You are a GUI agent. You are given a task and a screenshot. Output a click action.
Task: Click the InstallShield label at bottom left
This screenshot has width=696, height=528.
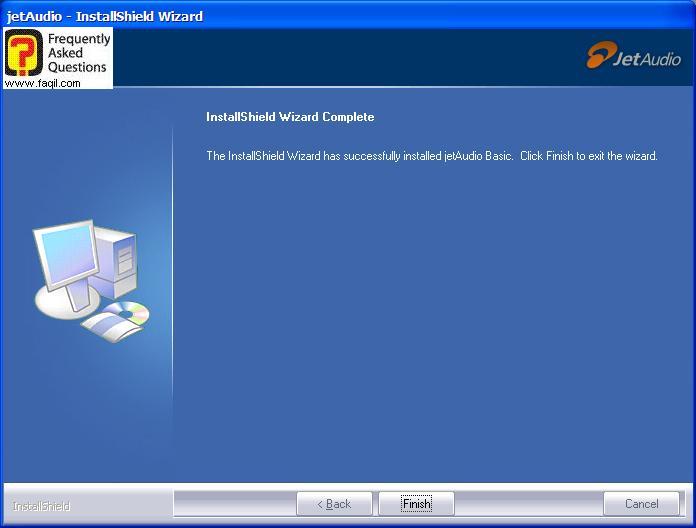pyautogui.click(x=41, y=506)
